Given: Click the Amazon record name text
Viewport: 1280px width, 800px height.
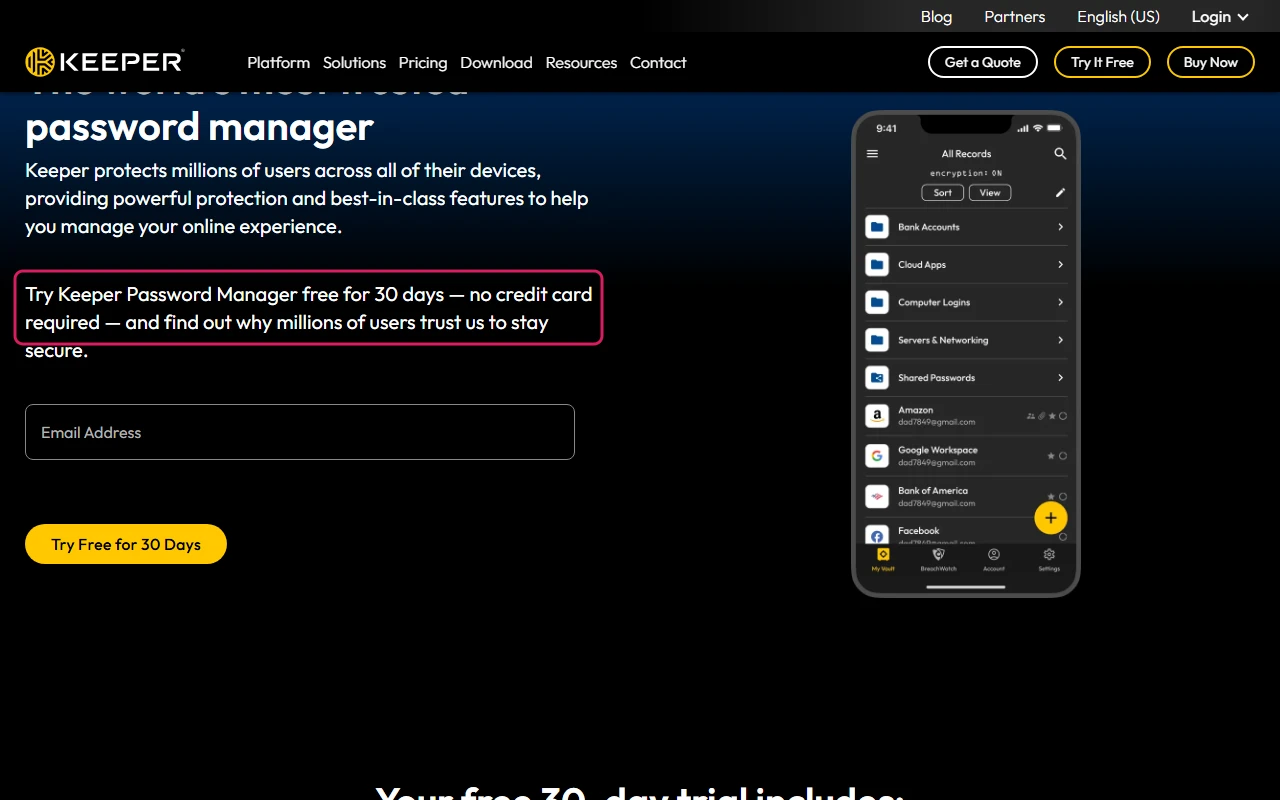Looking at the screenshot, I should click(915, 410).
